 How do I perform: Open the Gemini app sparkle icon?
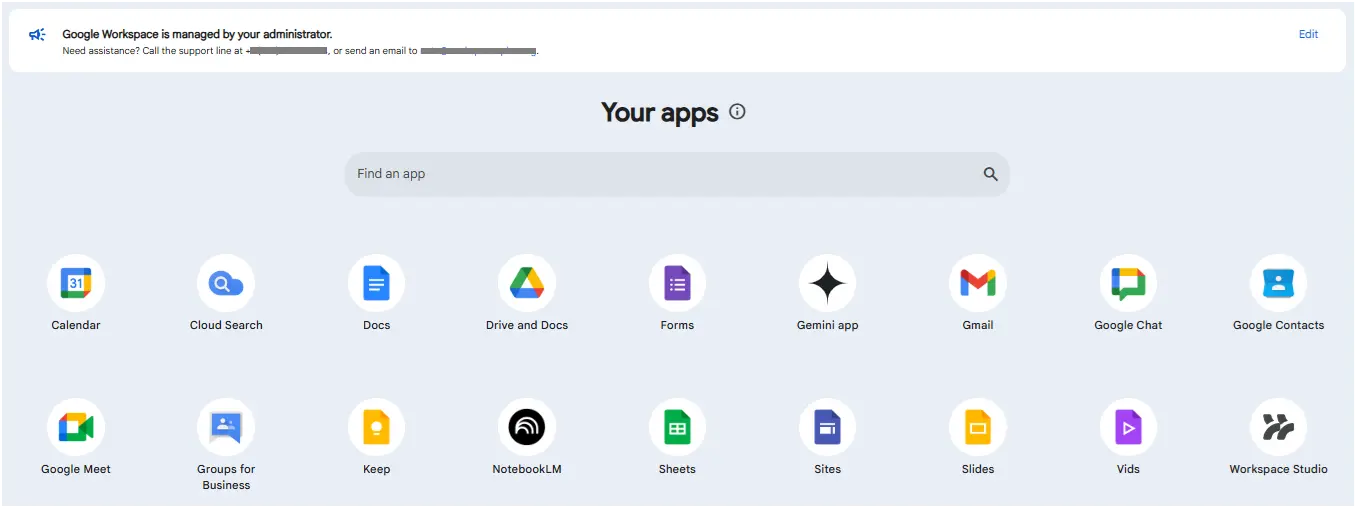click(828, 283)
